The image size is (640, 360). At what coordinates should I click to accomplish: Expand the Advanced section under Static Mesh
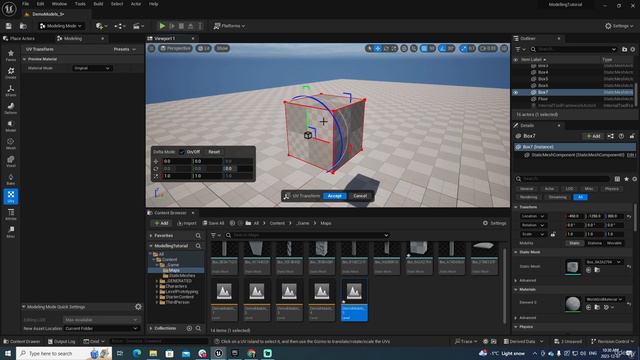pyautogui.click(x=516, y=280)
